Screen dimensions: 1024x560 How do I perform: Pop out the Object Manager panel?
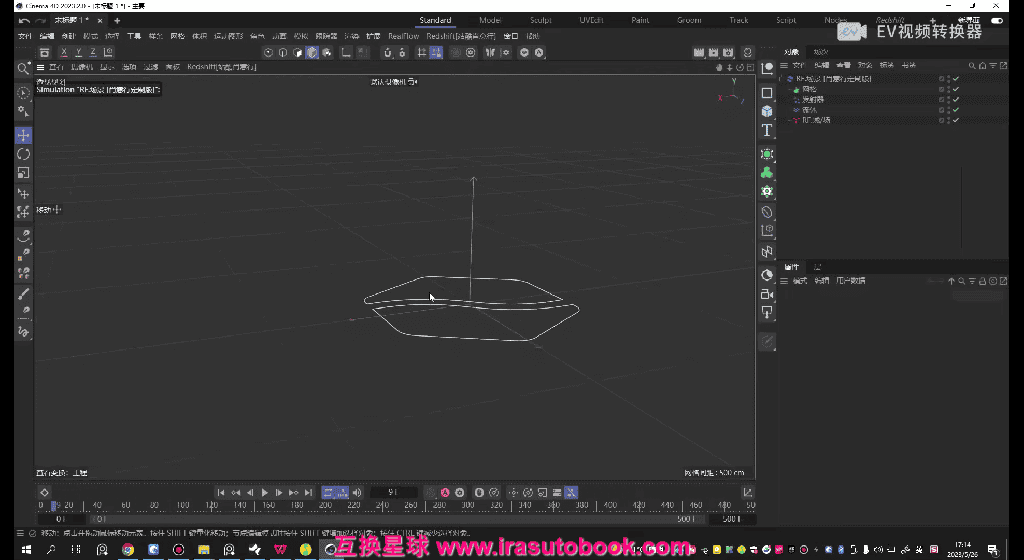click(x=1003, y=65)
